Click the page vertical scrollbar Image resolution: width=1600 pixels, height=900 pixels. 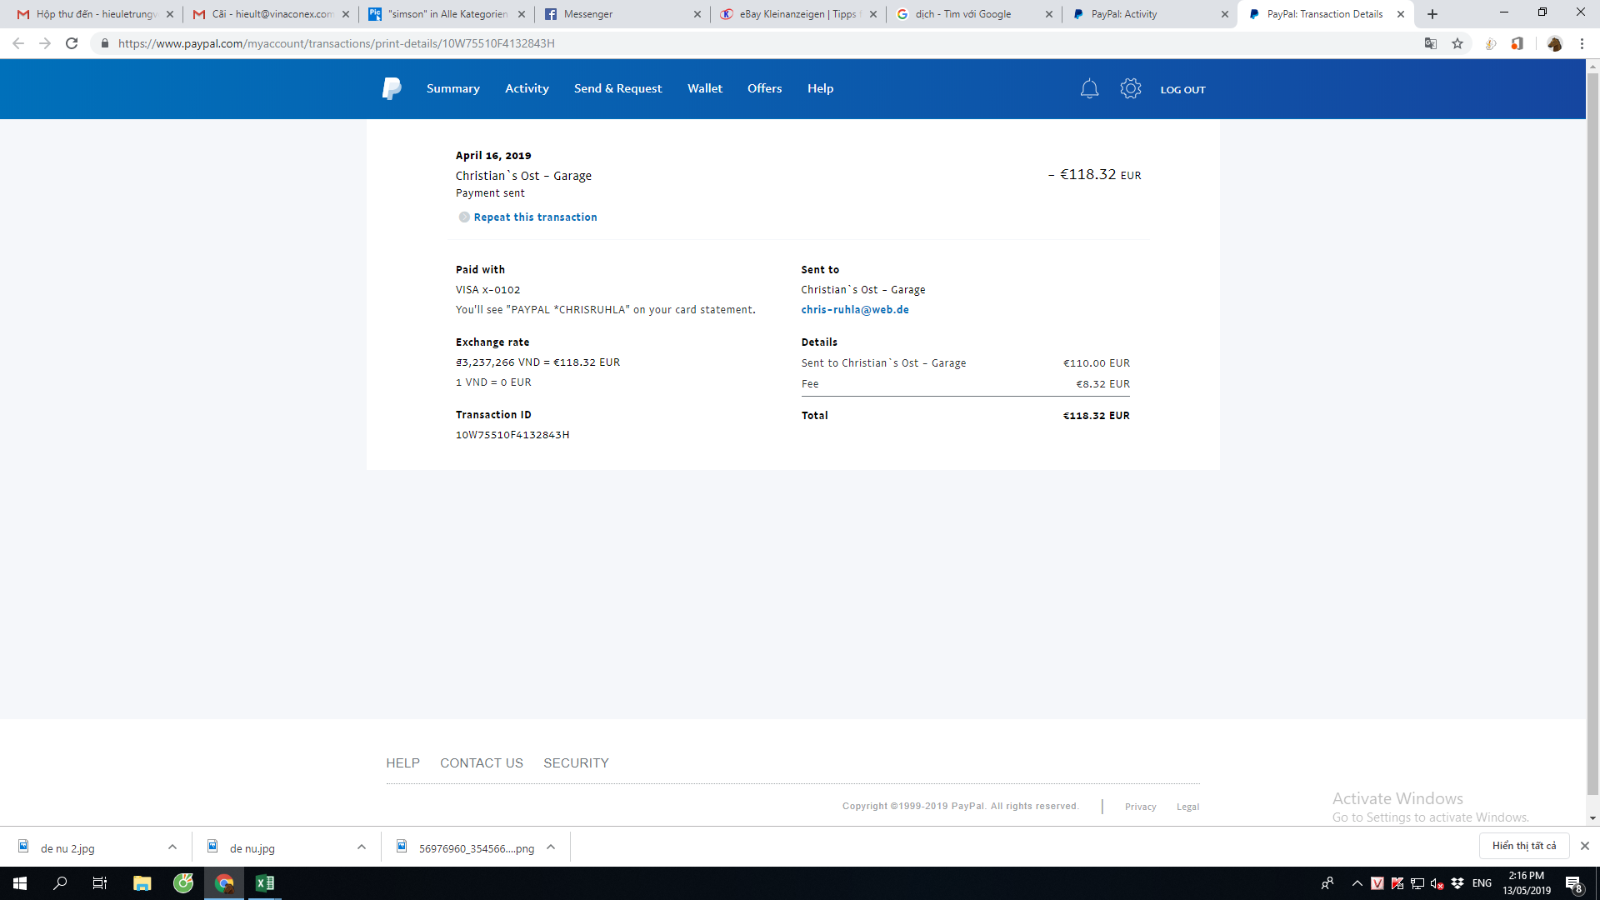coord(1592,430)
